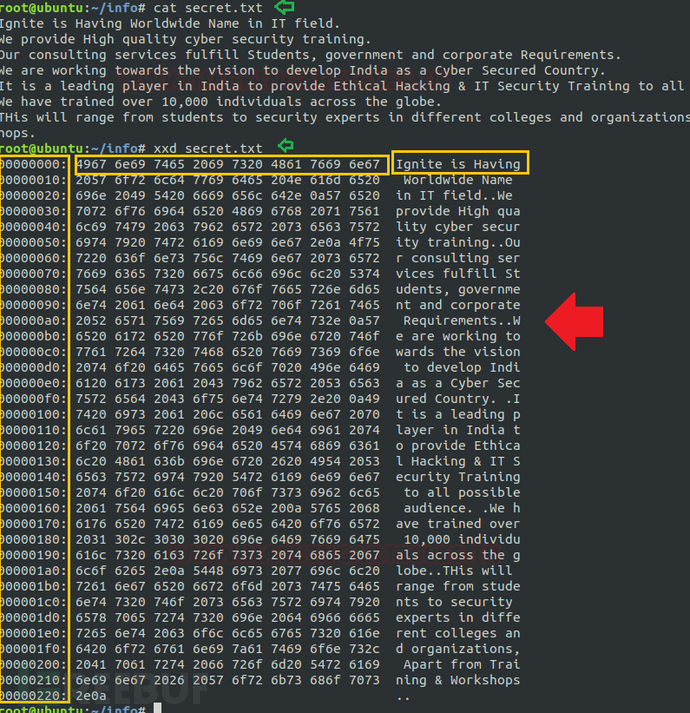Select ASCII text 'provide High qua'
This screenshot has width=690, height=713.
pyautogui.click(x=458, y=211)
